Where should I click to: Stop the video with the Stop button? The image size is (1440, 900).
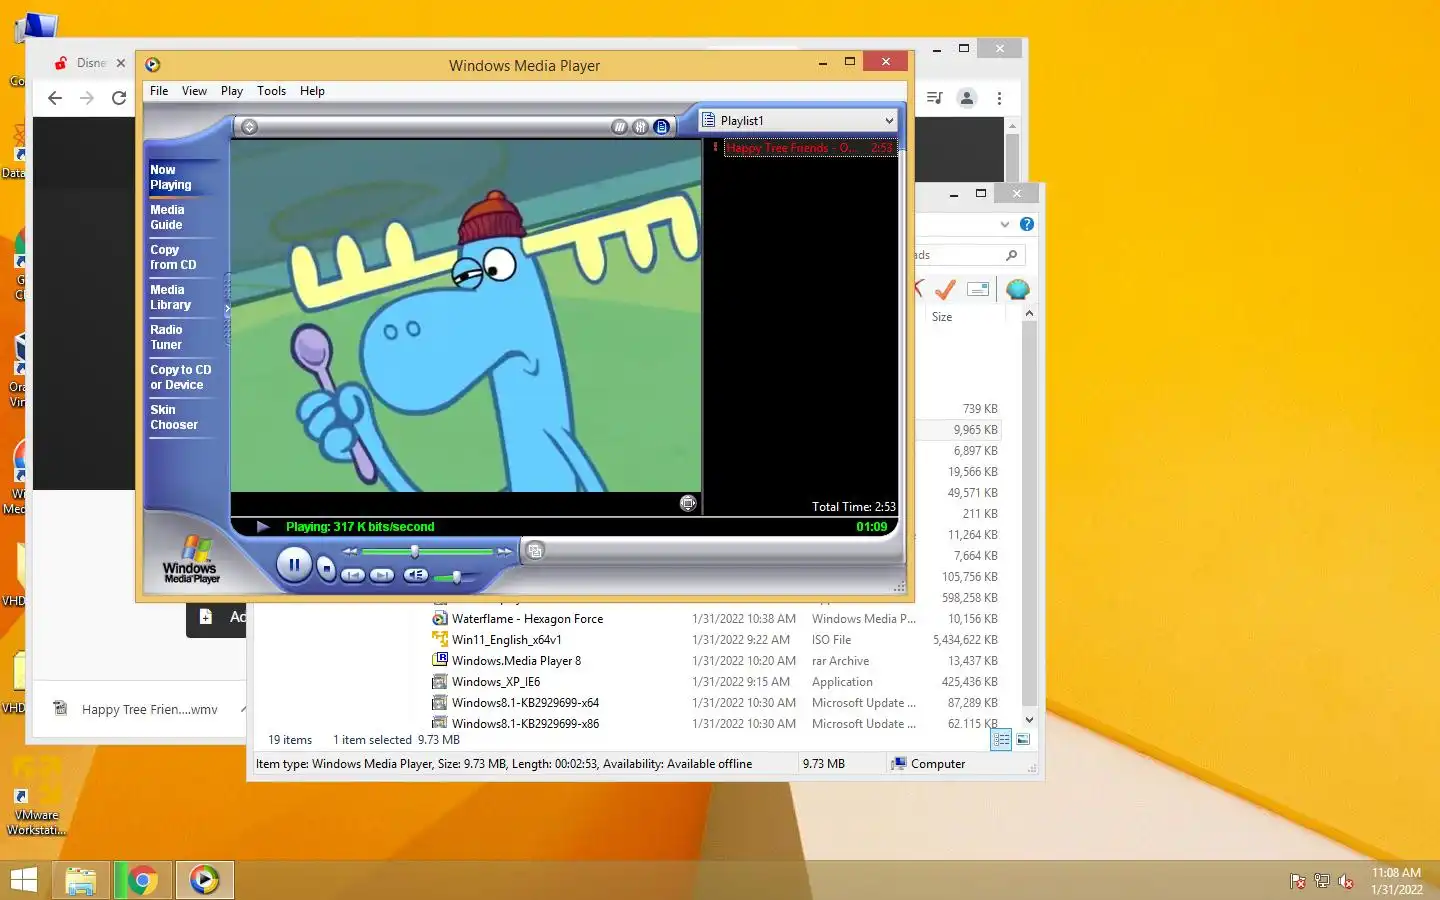326,568
